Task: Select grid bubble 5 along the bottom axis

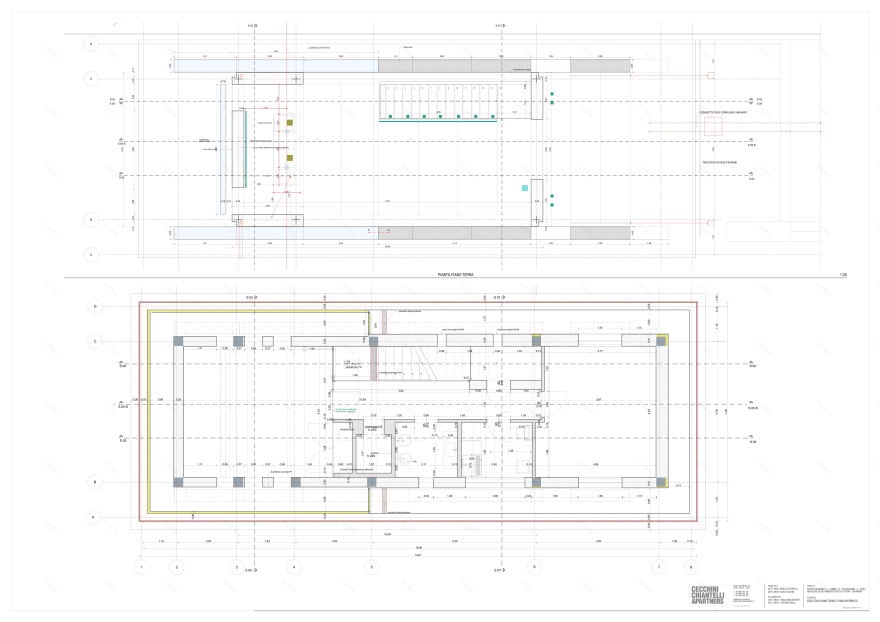Action: (372, 567)
